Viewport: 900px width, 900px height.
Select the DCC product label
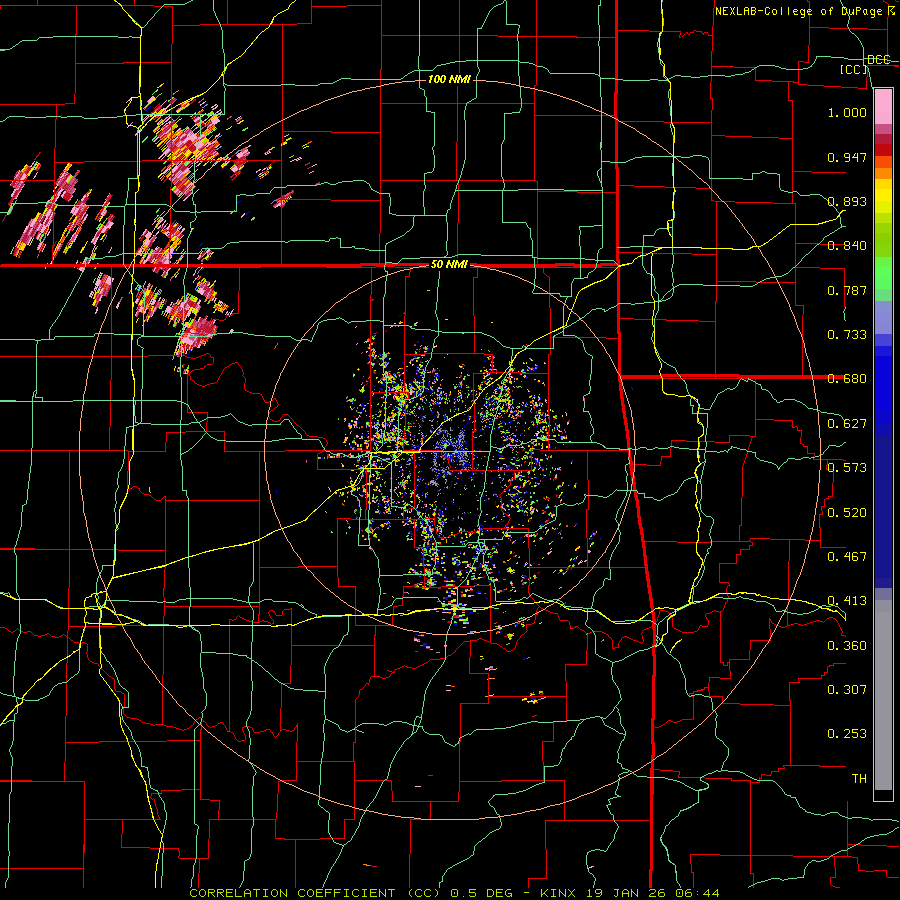coord(879,60)
